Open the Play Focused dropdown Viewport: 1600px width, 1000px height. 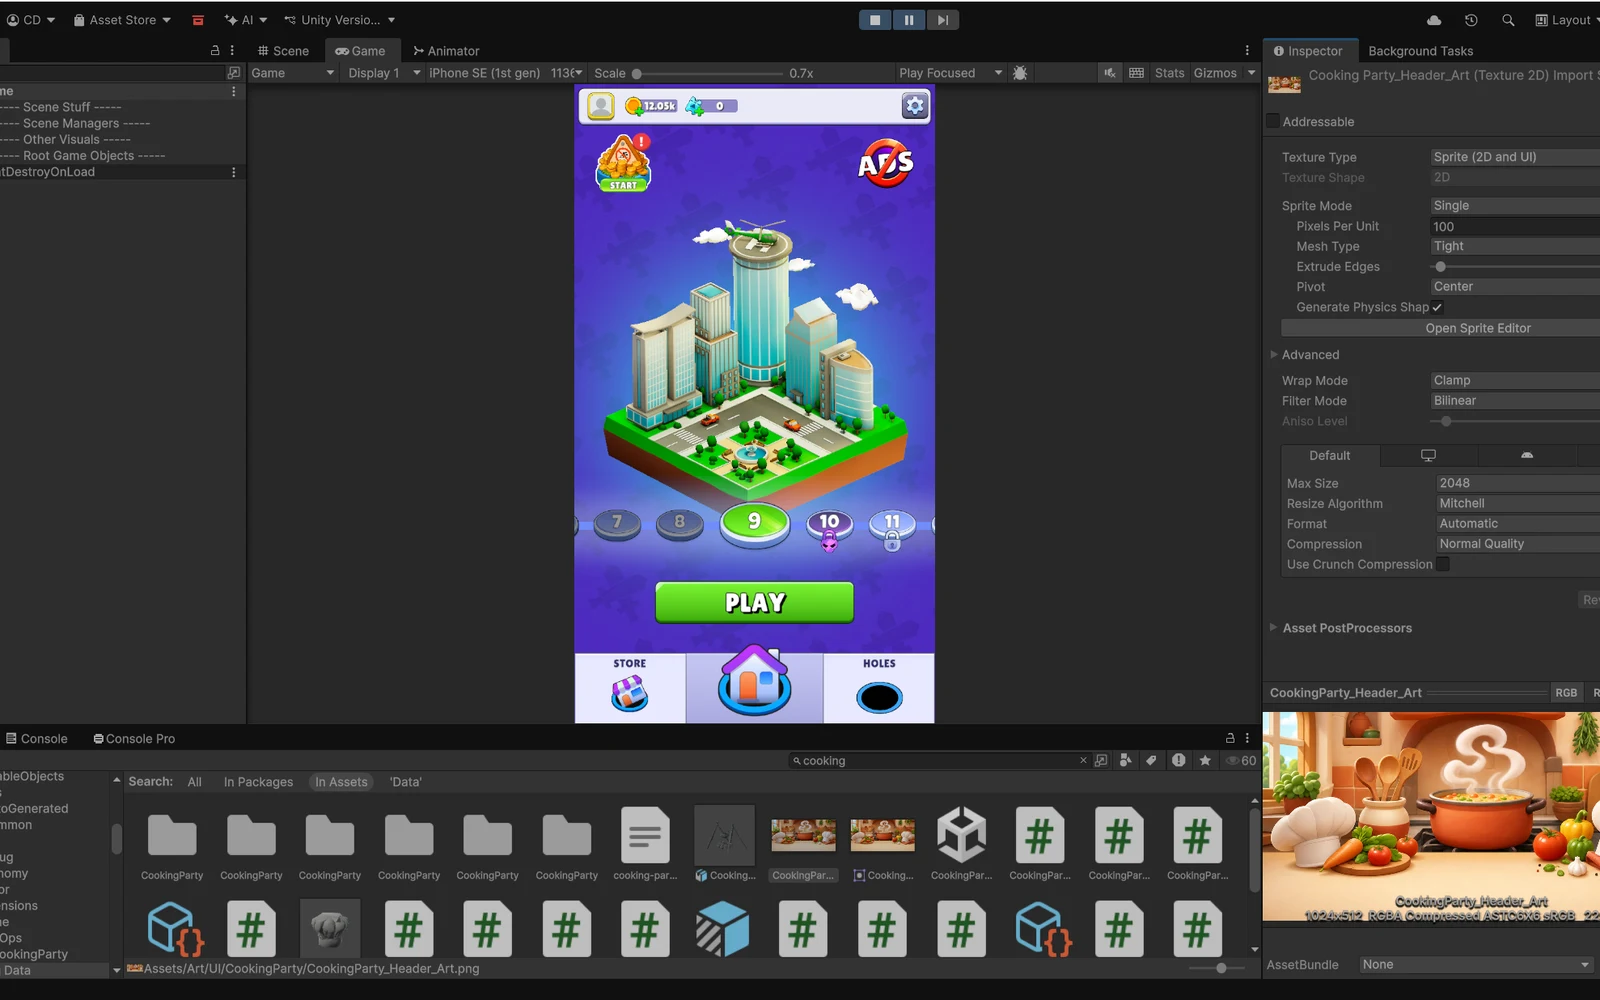click(x=950, y=73)
